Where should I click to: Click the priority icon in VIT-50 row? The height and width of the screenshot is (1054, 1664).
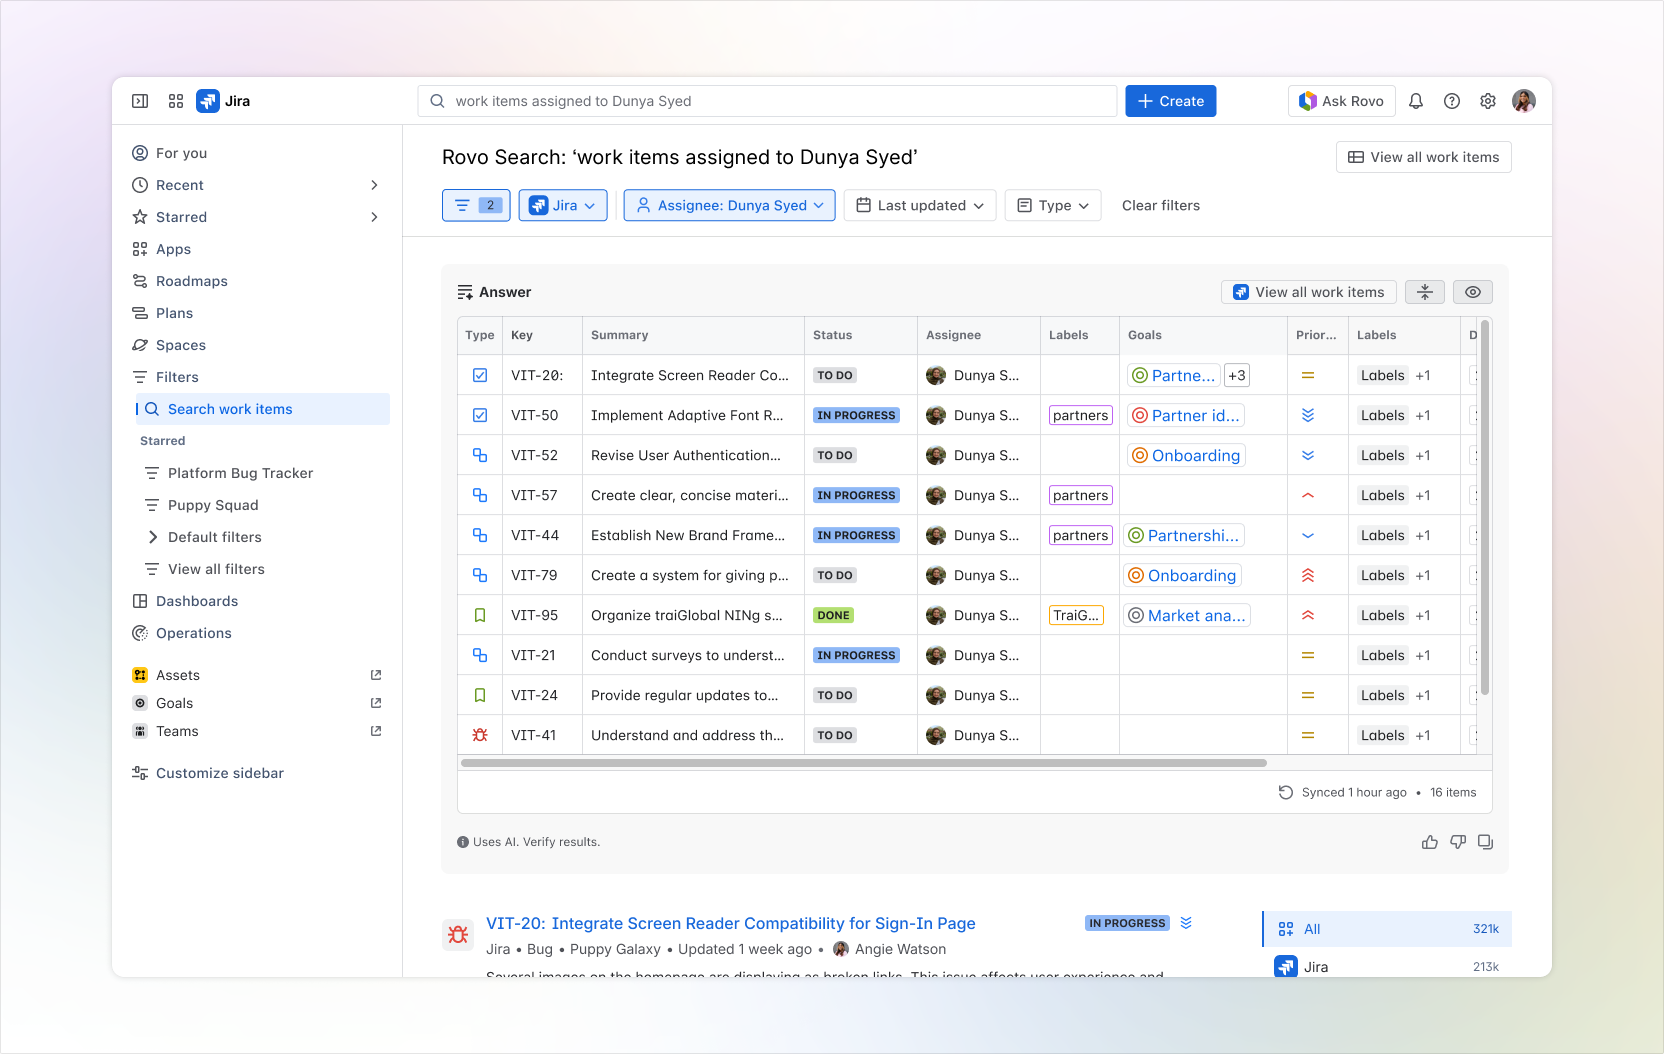point(1308,415)
